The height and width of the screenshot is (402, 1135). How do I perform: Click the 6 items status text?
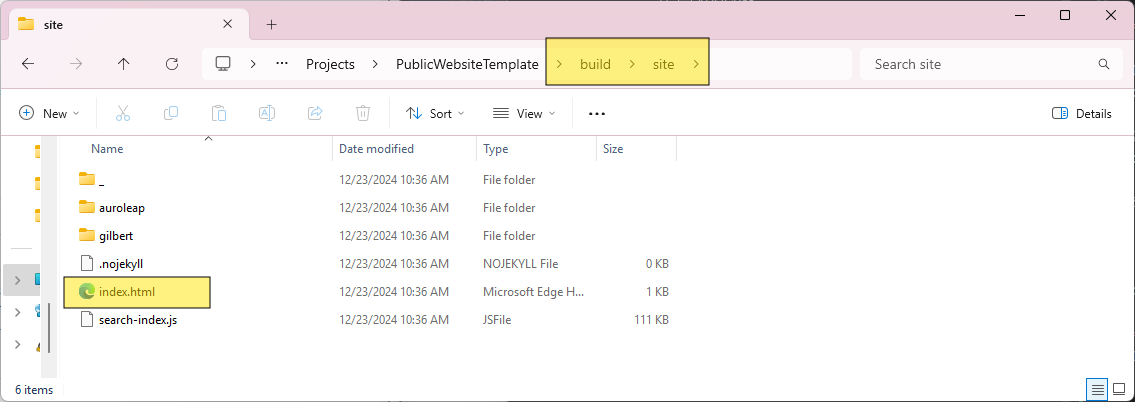tap(34, 390)
